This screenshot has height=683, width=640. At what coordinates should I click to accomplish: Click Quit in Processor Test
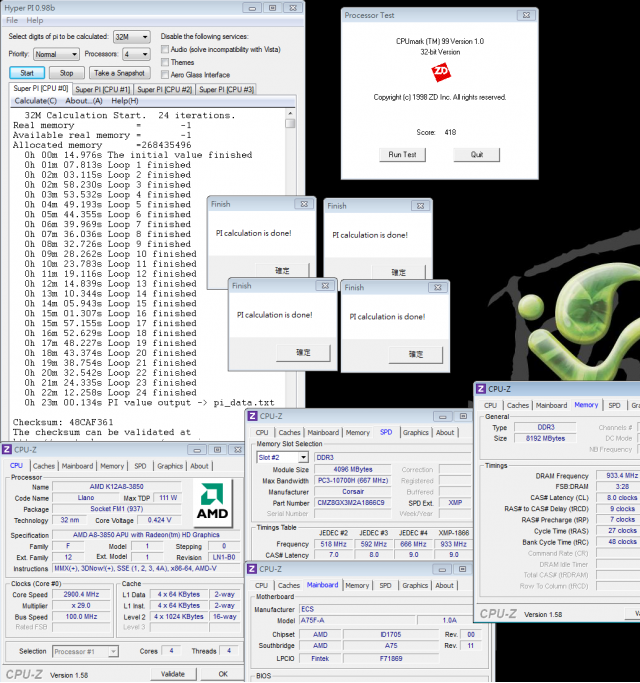(477, 155)
